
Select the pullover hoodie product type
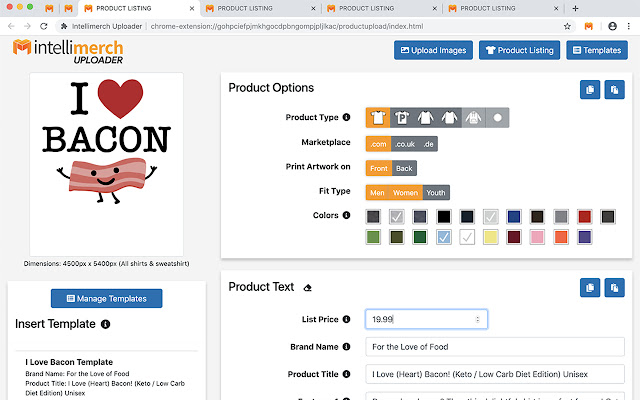[x=473, y=118]
